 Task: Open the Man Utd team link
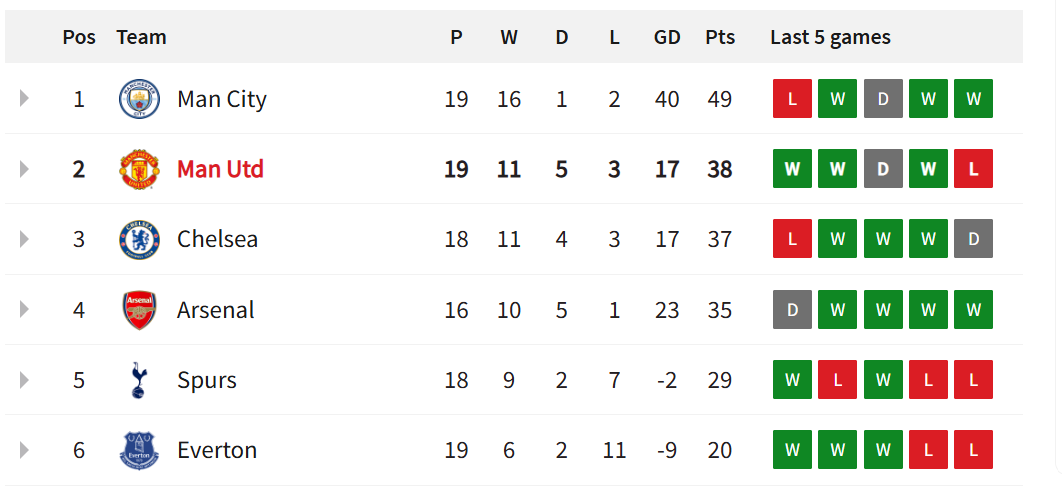click(x=220, y=169)
